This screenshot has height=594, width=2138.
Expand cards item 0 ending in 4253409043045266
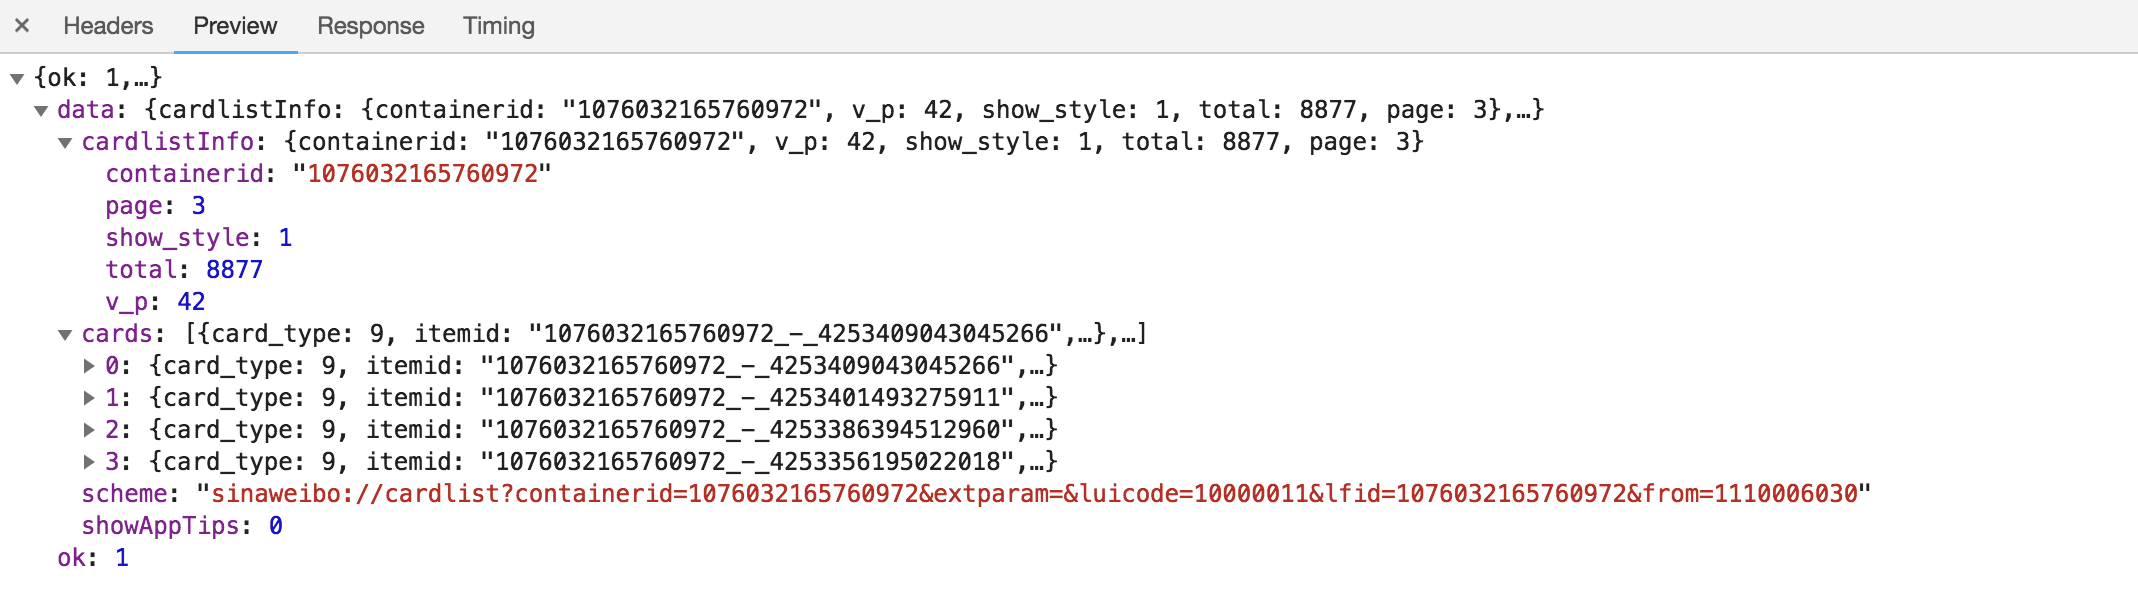tap(89, 366)
